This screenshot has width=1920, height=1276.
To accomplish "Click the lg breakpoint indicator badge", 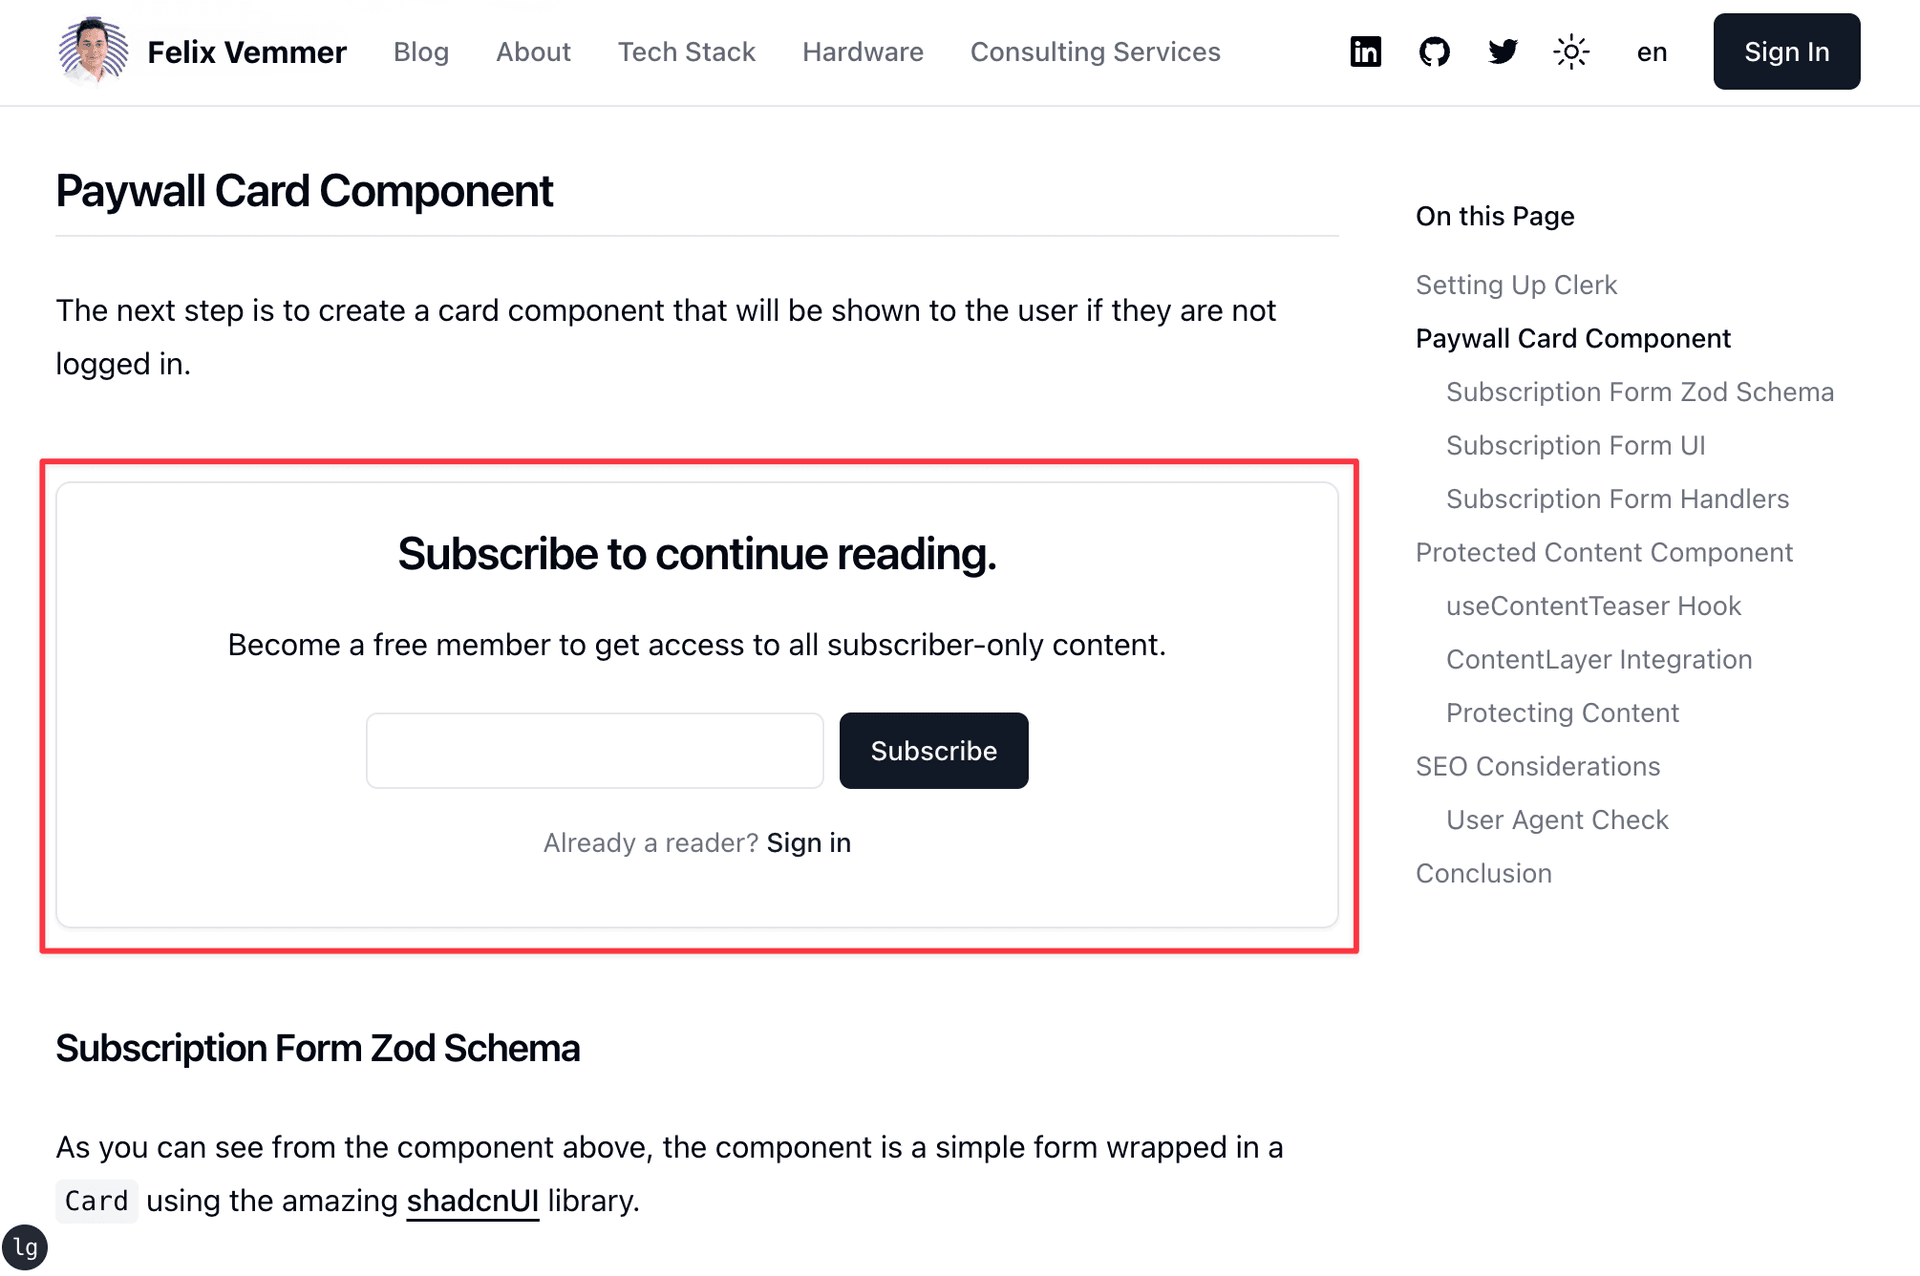I will coord(25,1247).
